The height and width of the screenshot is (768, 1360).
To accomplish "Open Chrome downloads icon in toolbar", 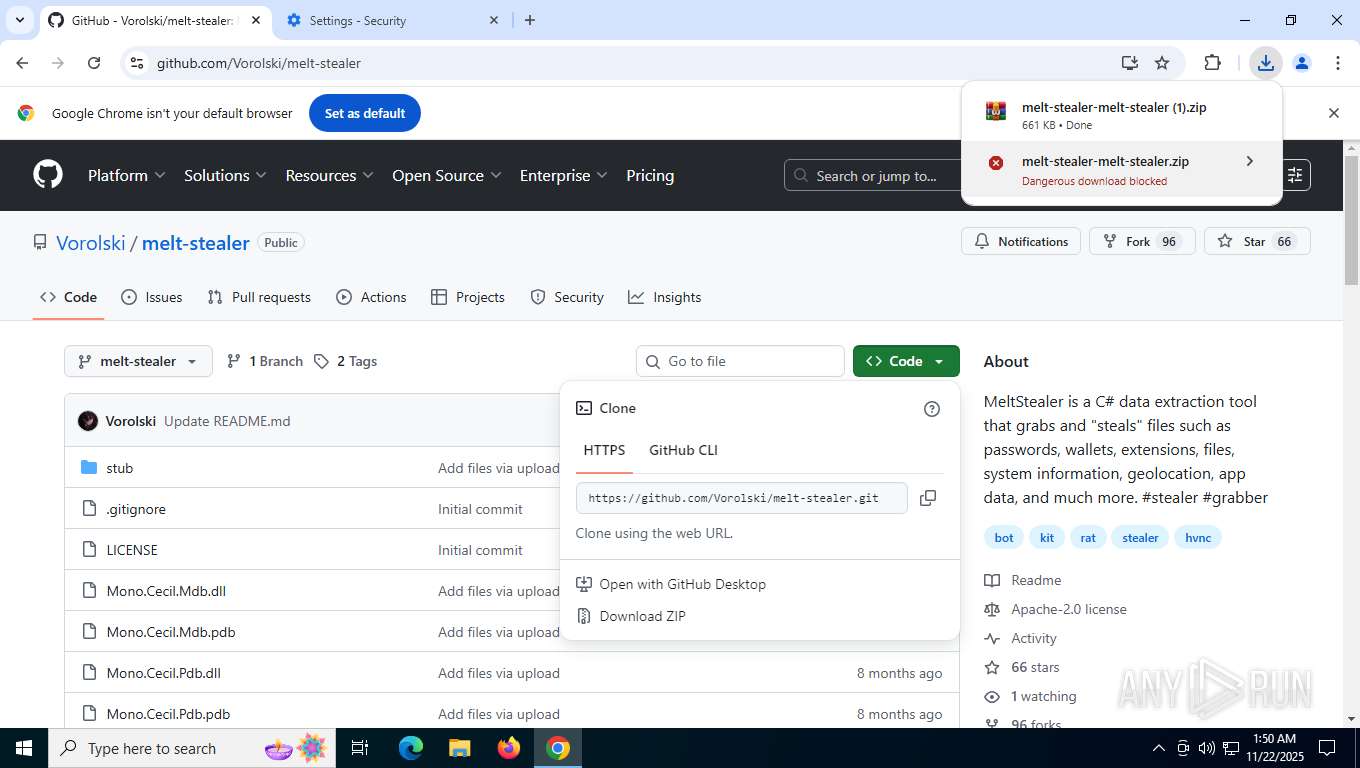I will (x=1266, y=63).
